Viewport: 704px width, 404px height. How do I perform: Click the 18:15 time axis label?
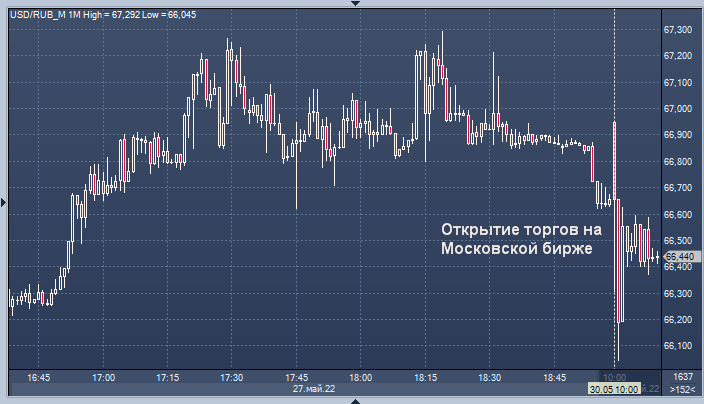[426, 377]
